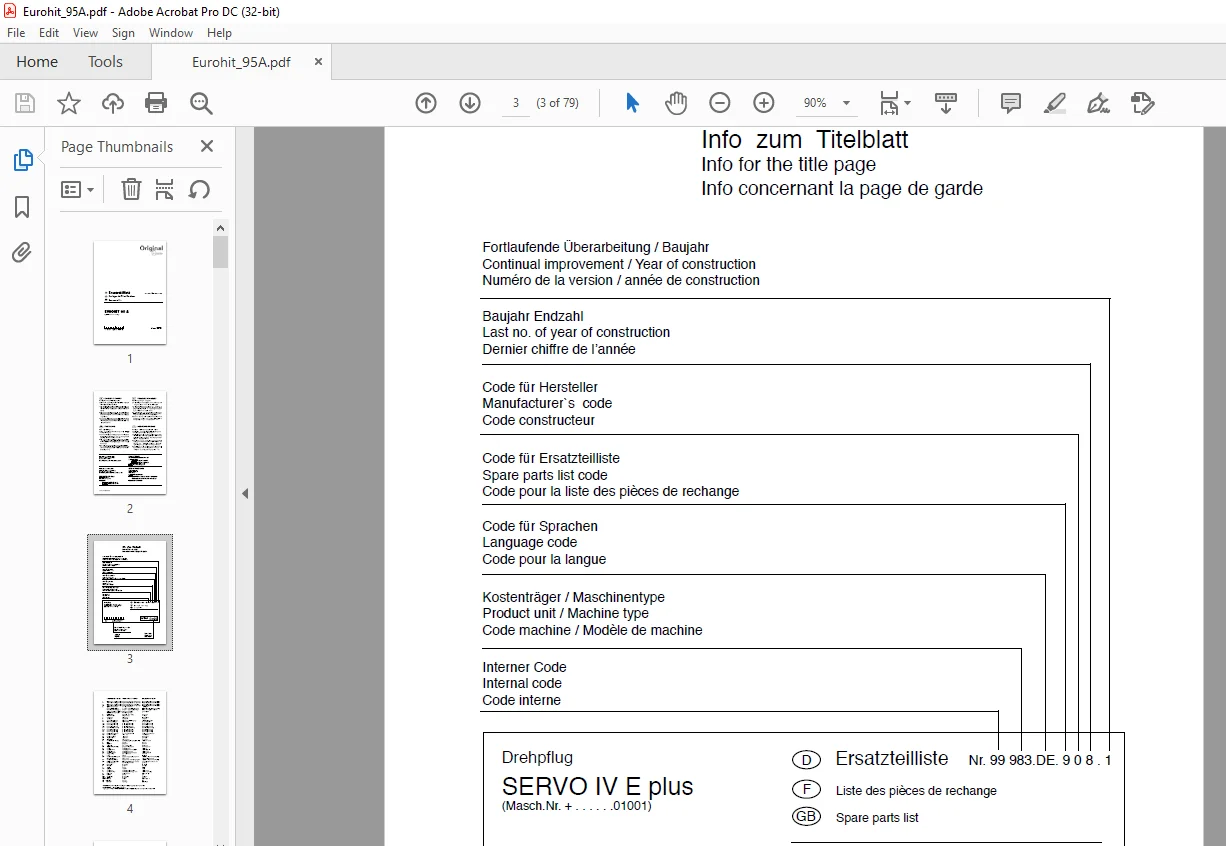Click 'Internal code' text line
This screenshot has width=1226, height=846.
click(522, 683)
